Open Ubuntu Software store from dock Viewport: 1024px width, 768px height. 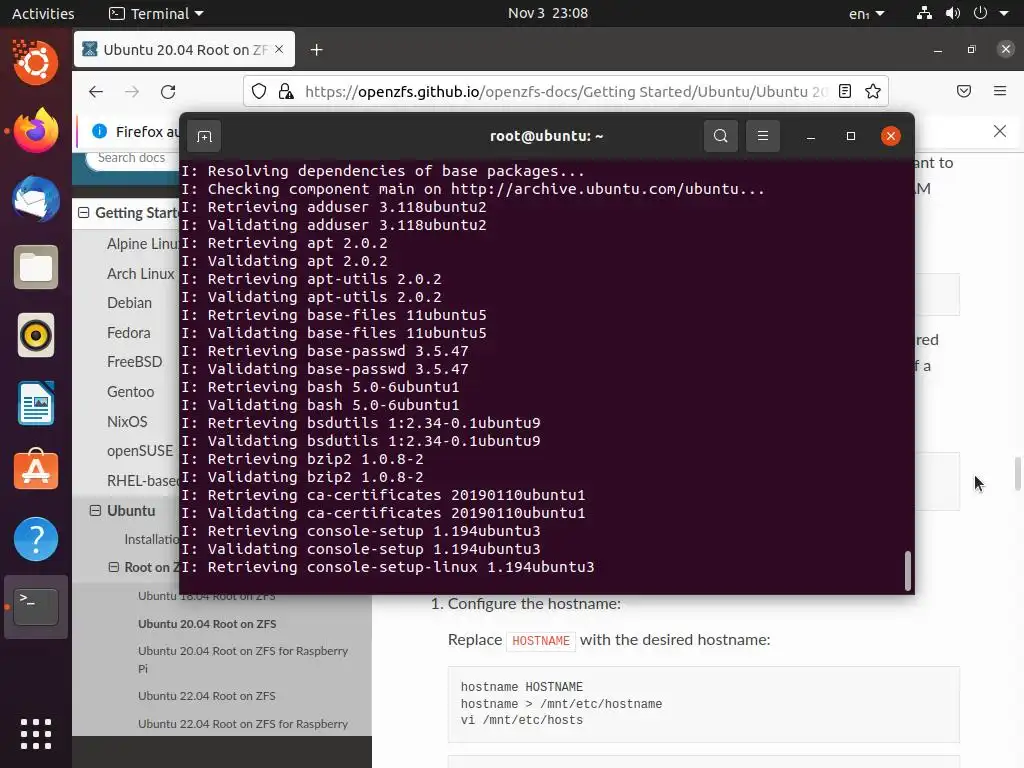point(35,470)
